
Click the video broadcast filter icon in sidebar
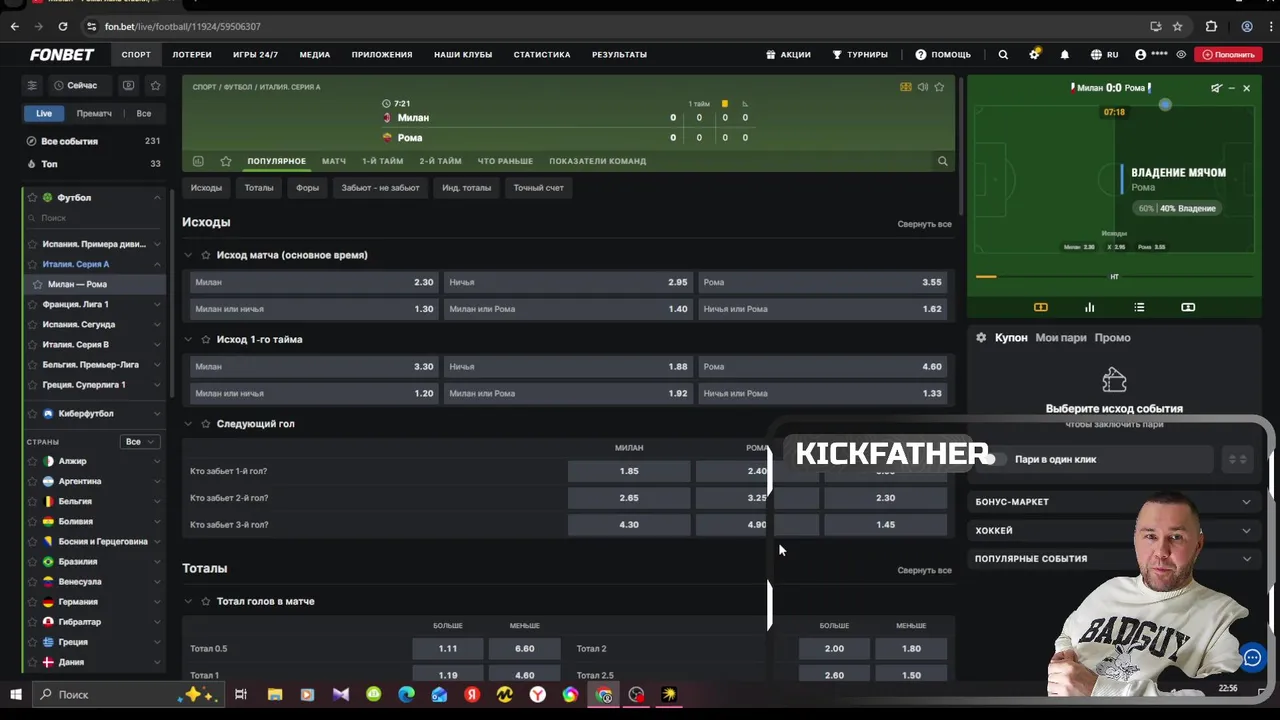128,86
